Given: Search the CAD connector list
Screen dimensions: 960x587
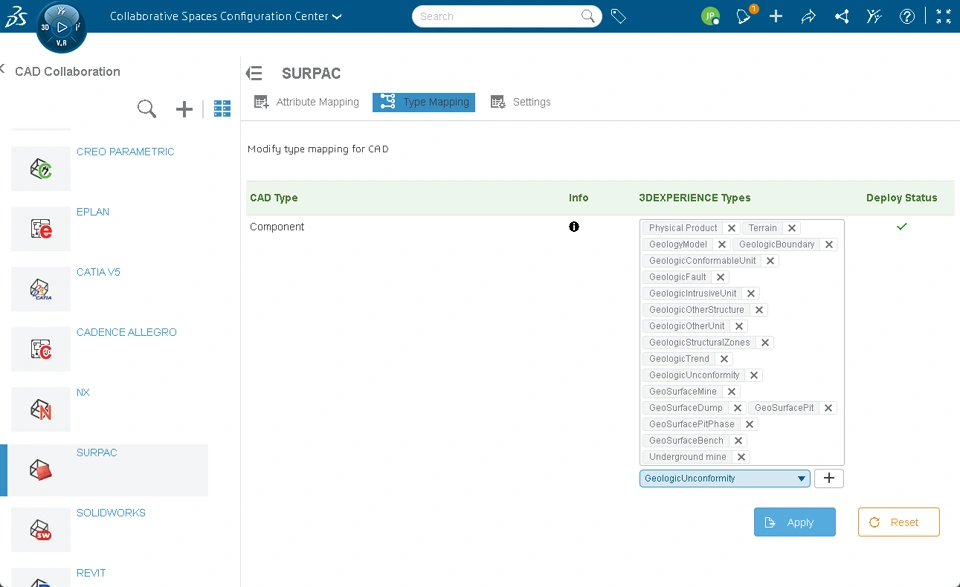Looking at the screenshot, I should 146,109.
